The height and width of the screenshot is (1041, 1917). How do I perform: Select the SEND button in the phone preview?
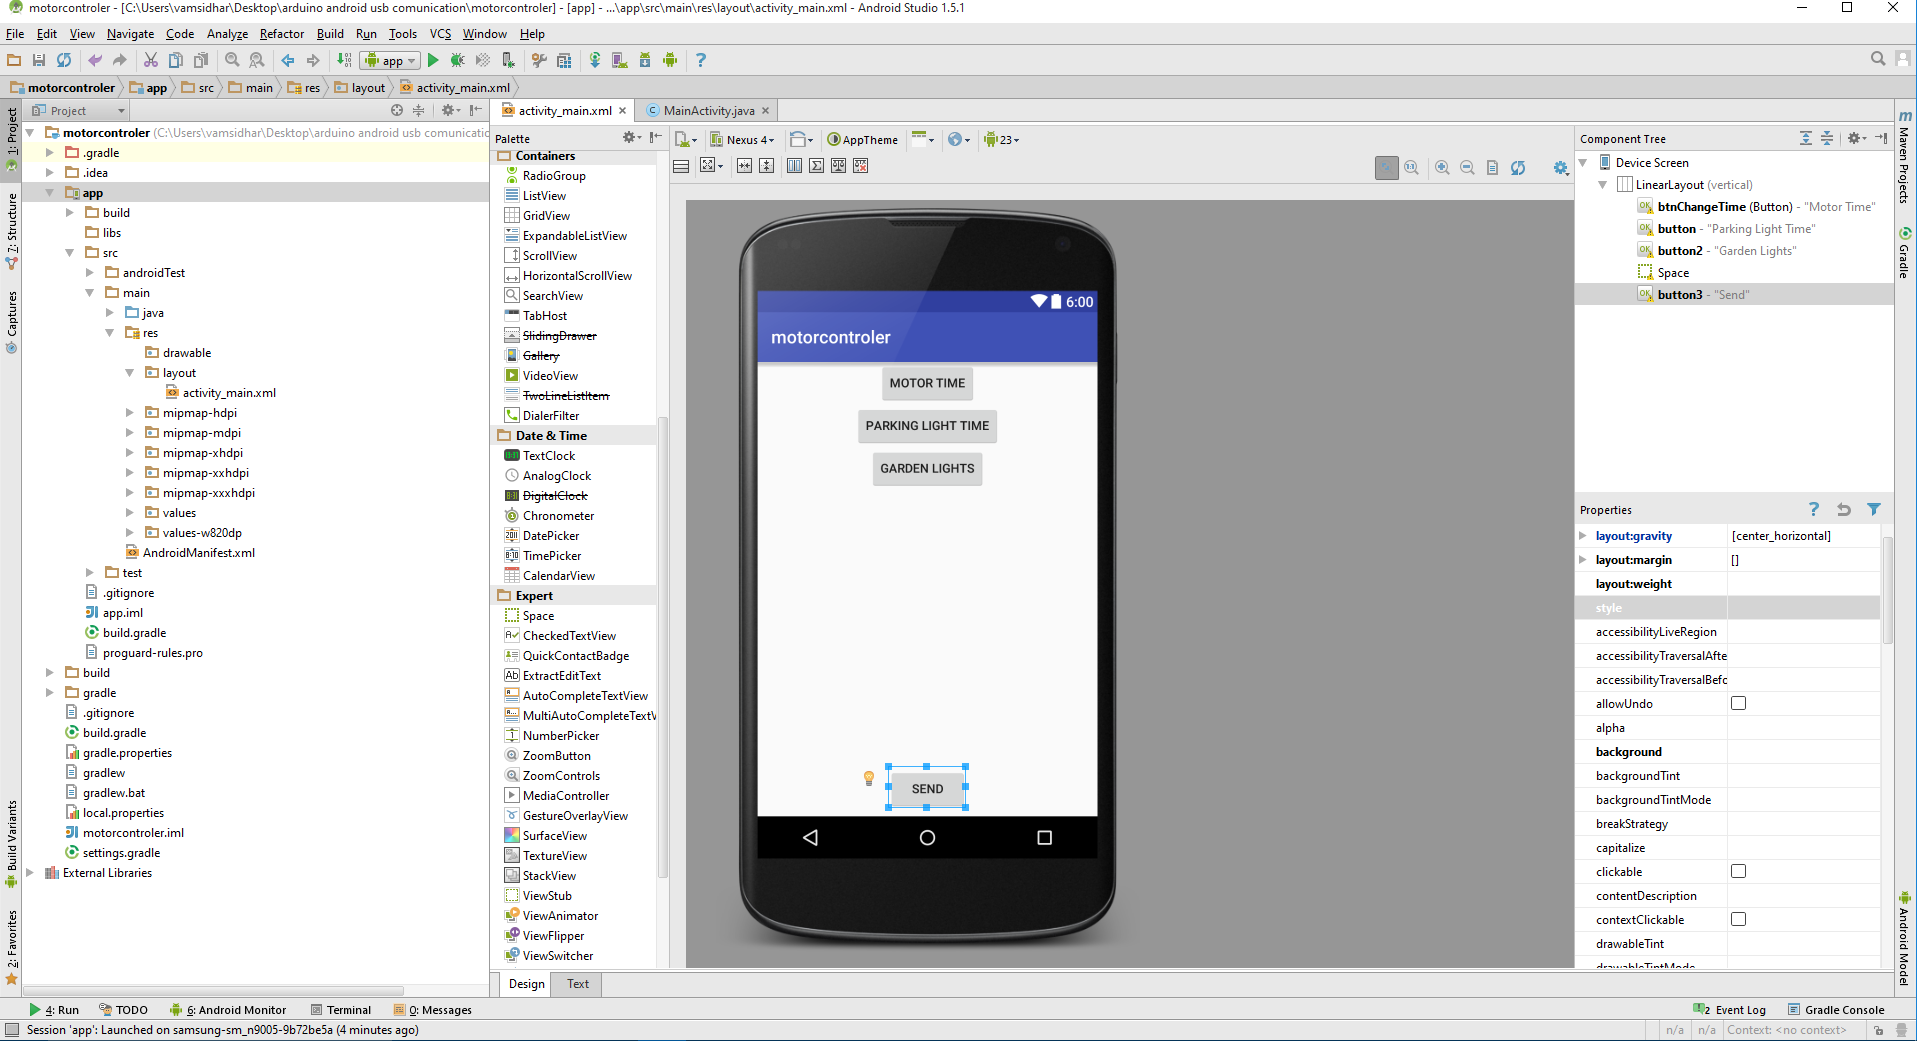tap(927, 788)
